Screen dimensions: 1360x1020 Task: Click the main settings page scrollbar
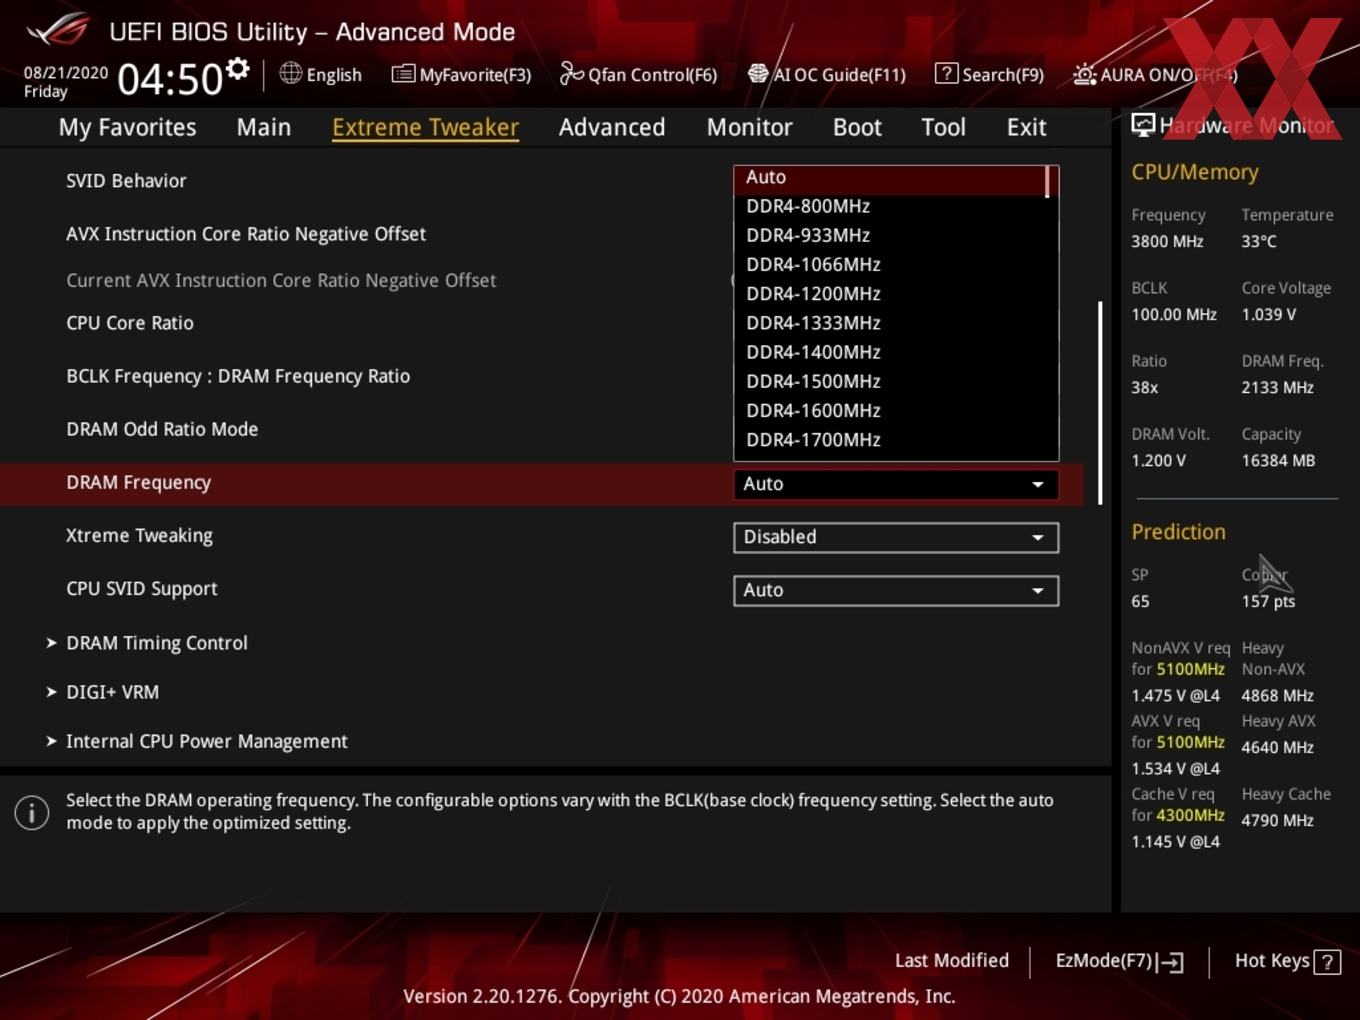coord(1100,403)
